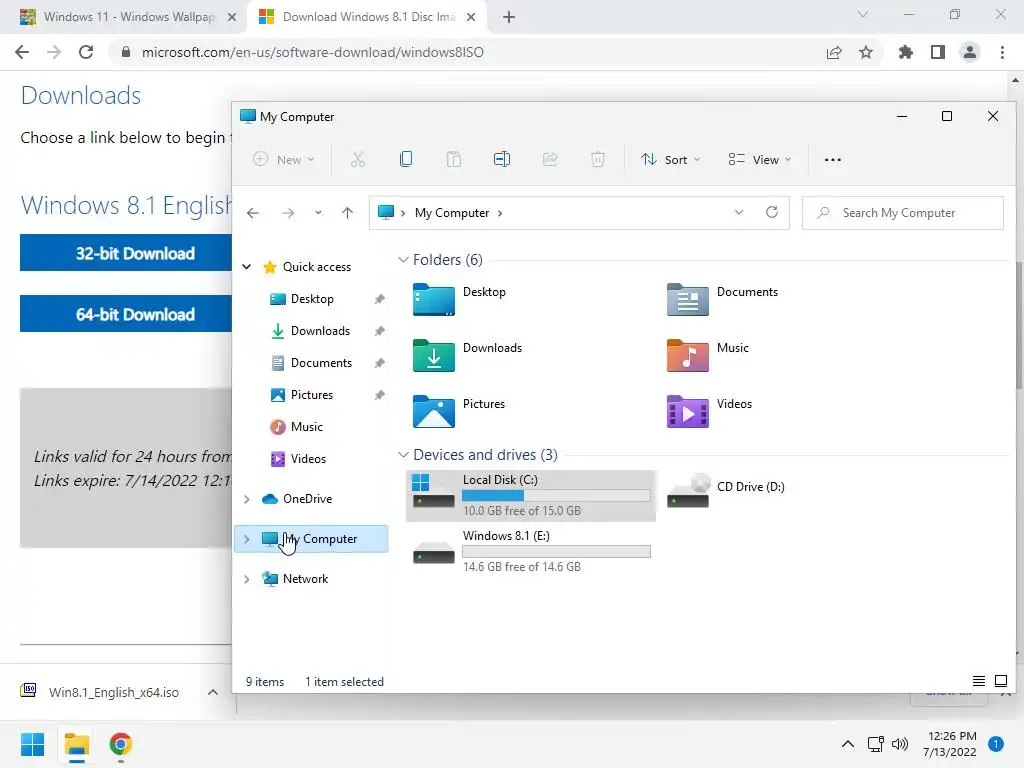Select Downloads in Quick access
This screenshot has width=1024, height=768.
(x=320, y=330)
